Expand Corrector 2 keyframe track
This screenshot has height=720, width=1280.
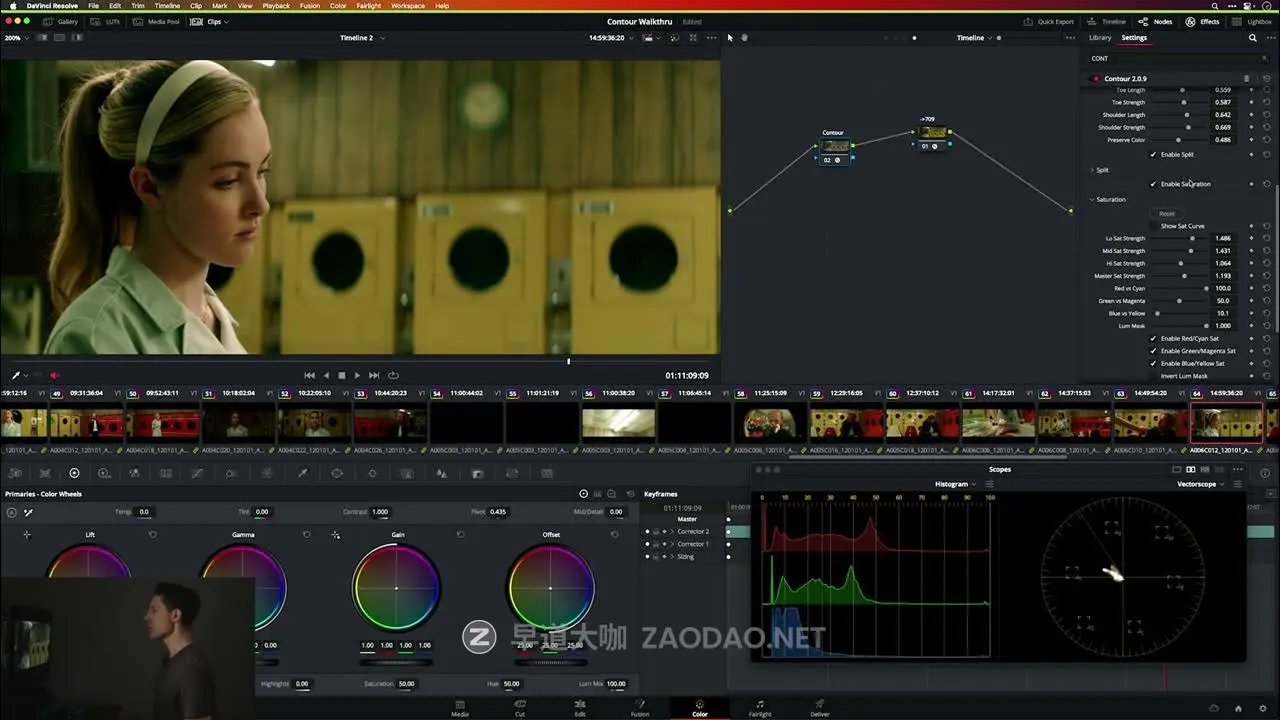tap(672, 531)
